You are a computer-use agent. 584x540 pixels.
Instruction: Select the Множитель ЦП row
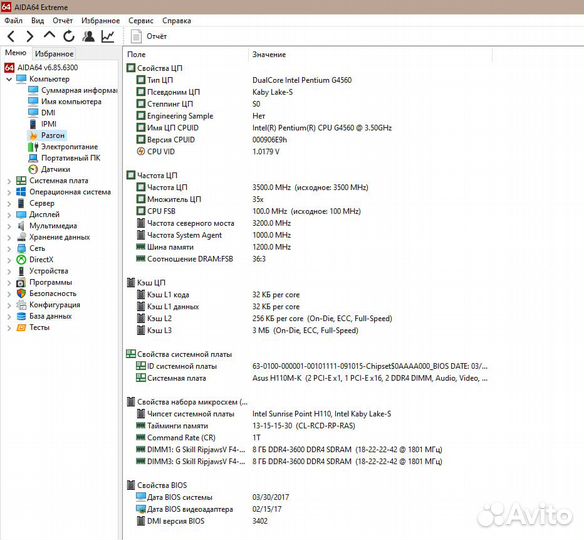pos(200,199)
